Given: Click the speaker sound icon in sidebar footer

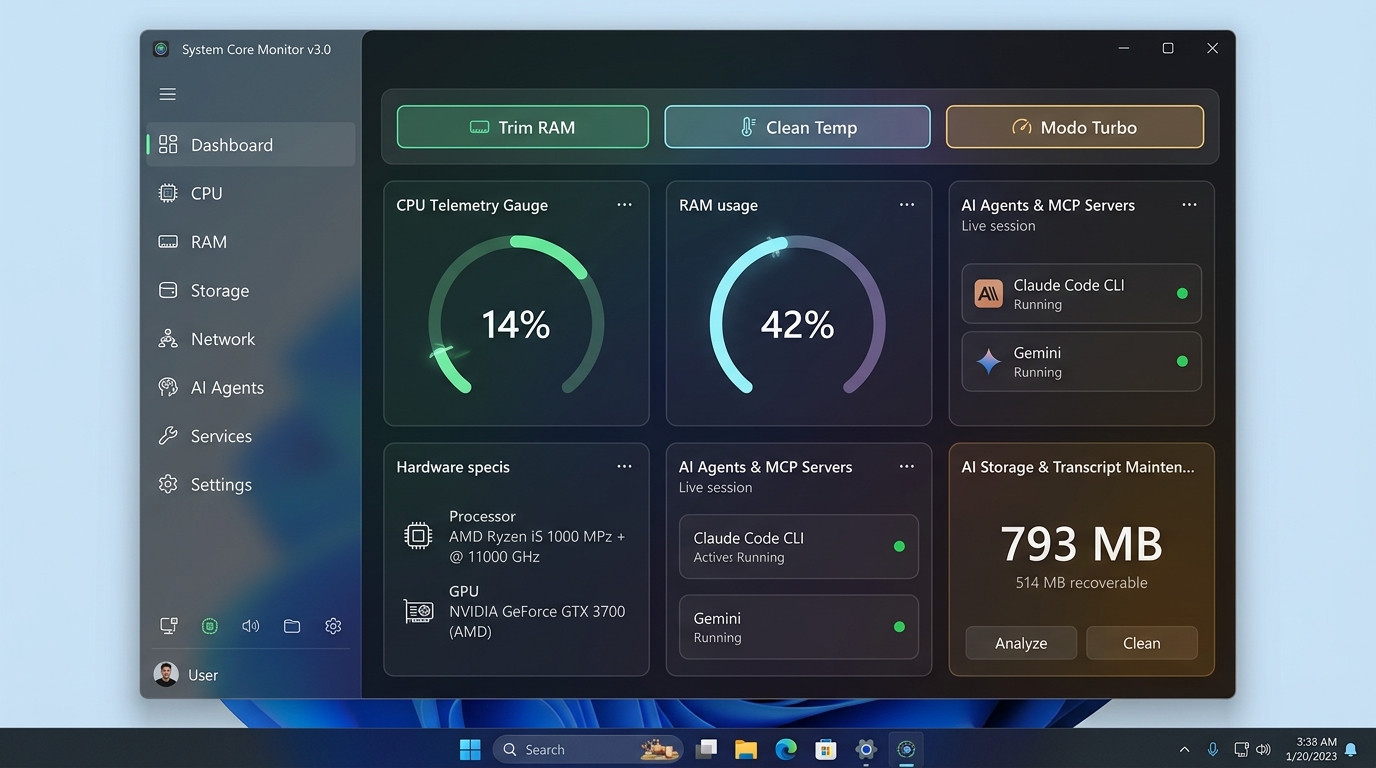Looking at the screenshot, I should point(251,626).
